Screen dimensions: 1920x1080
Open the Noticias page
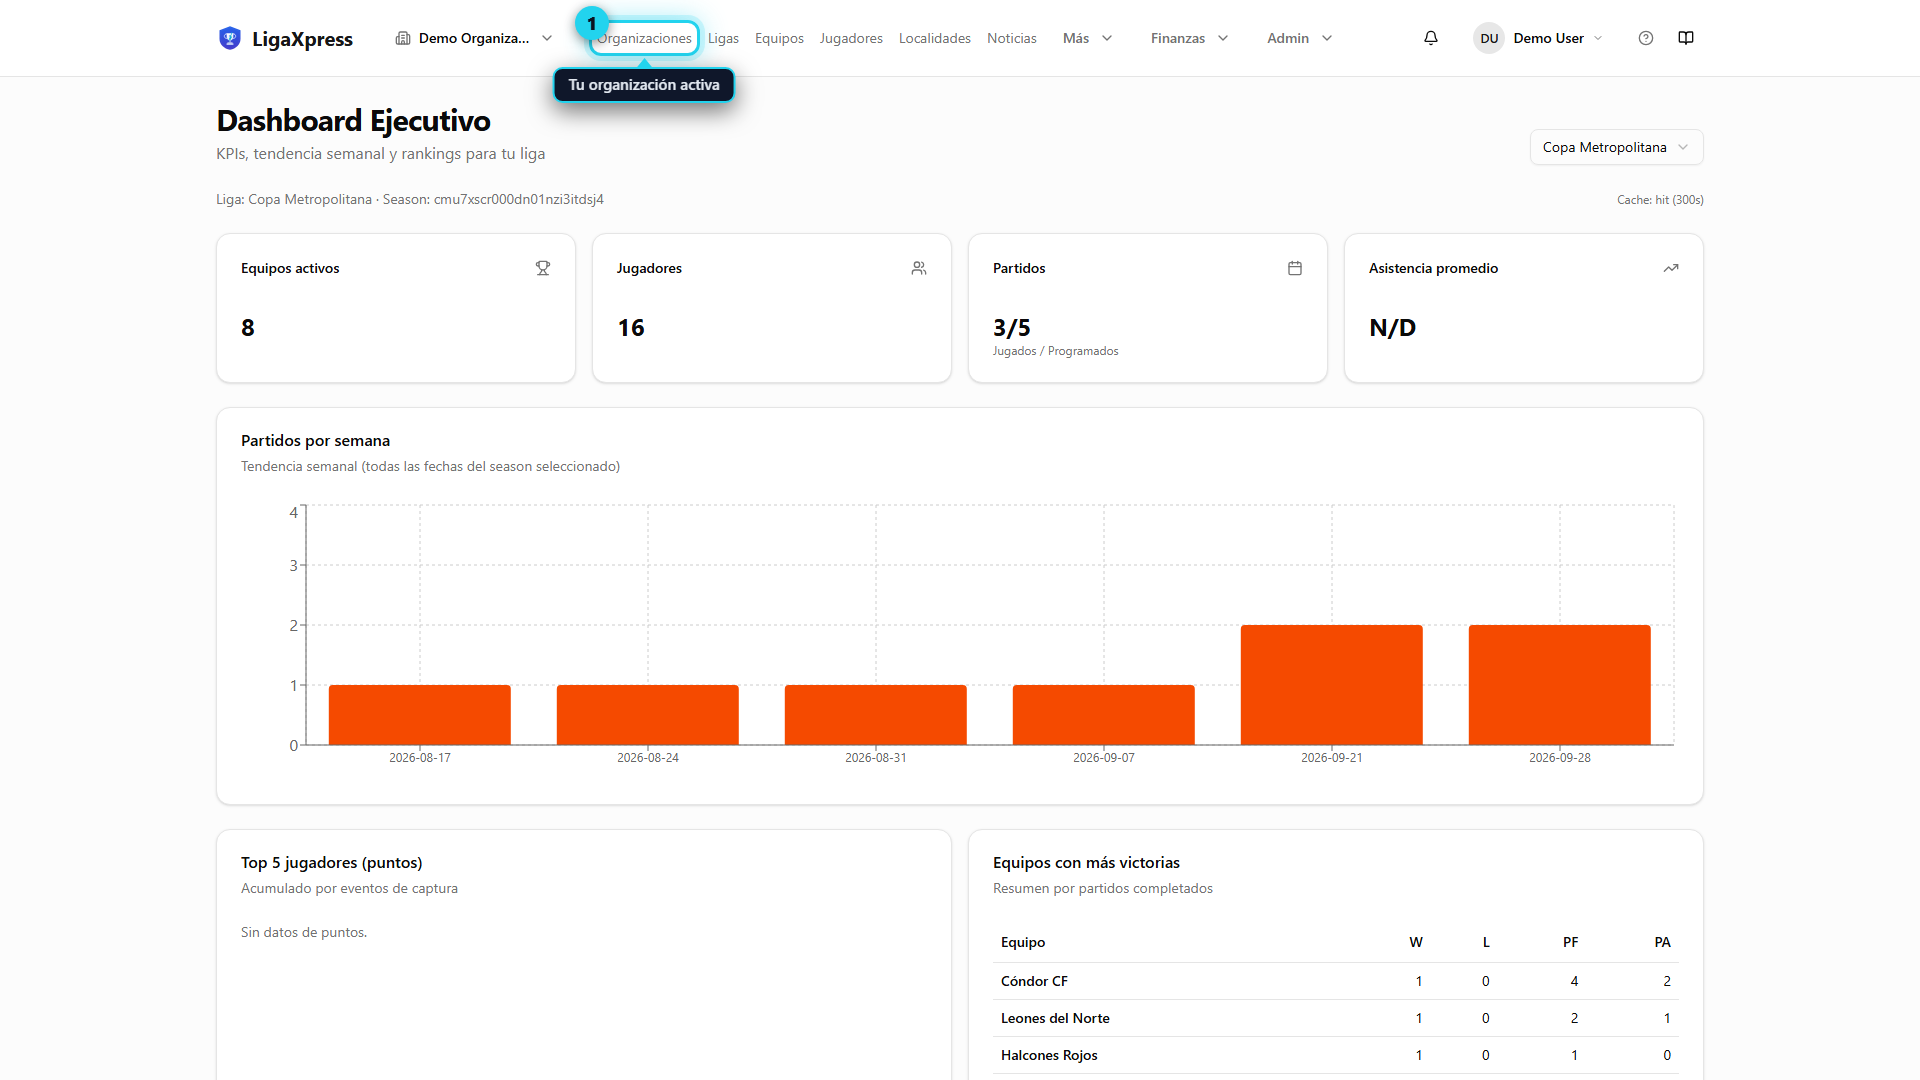pyautogui.click(x=1011, y=38)
